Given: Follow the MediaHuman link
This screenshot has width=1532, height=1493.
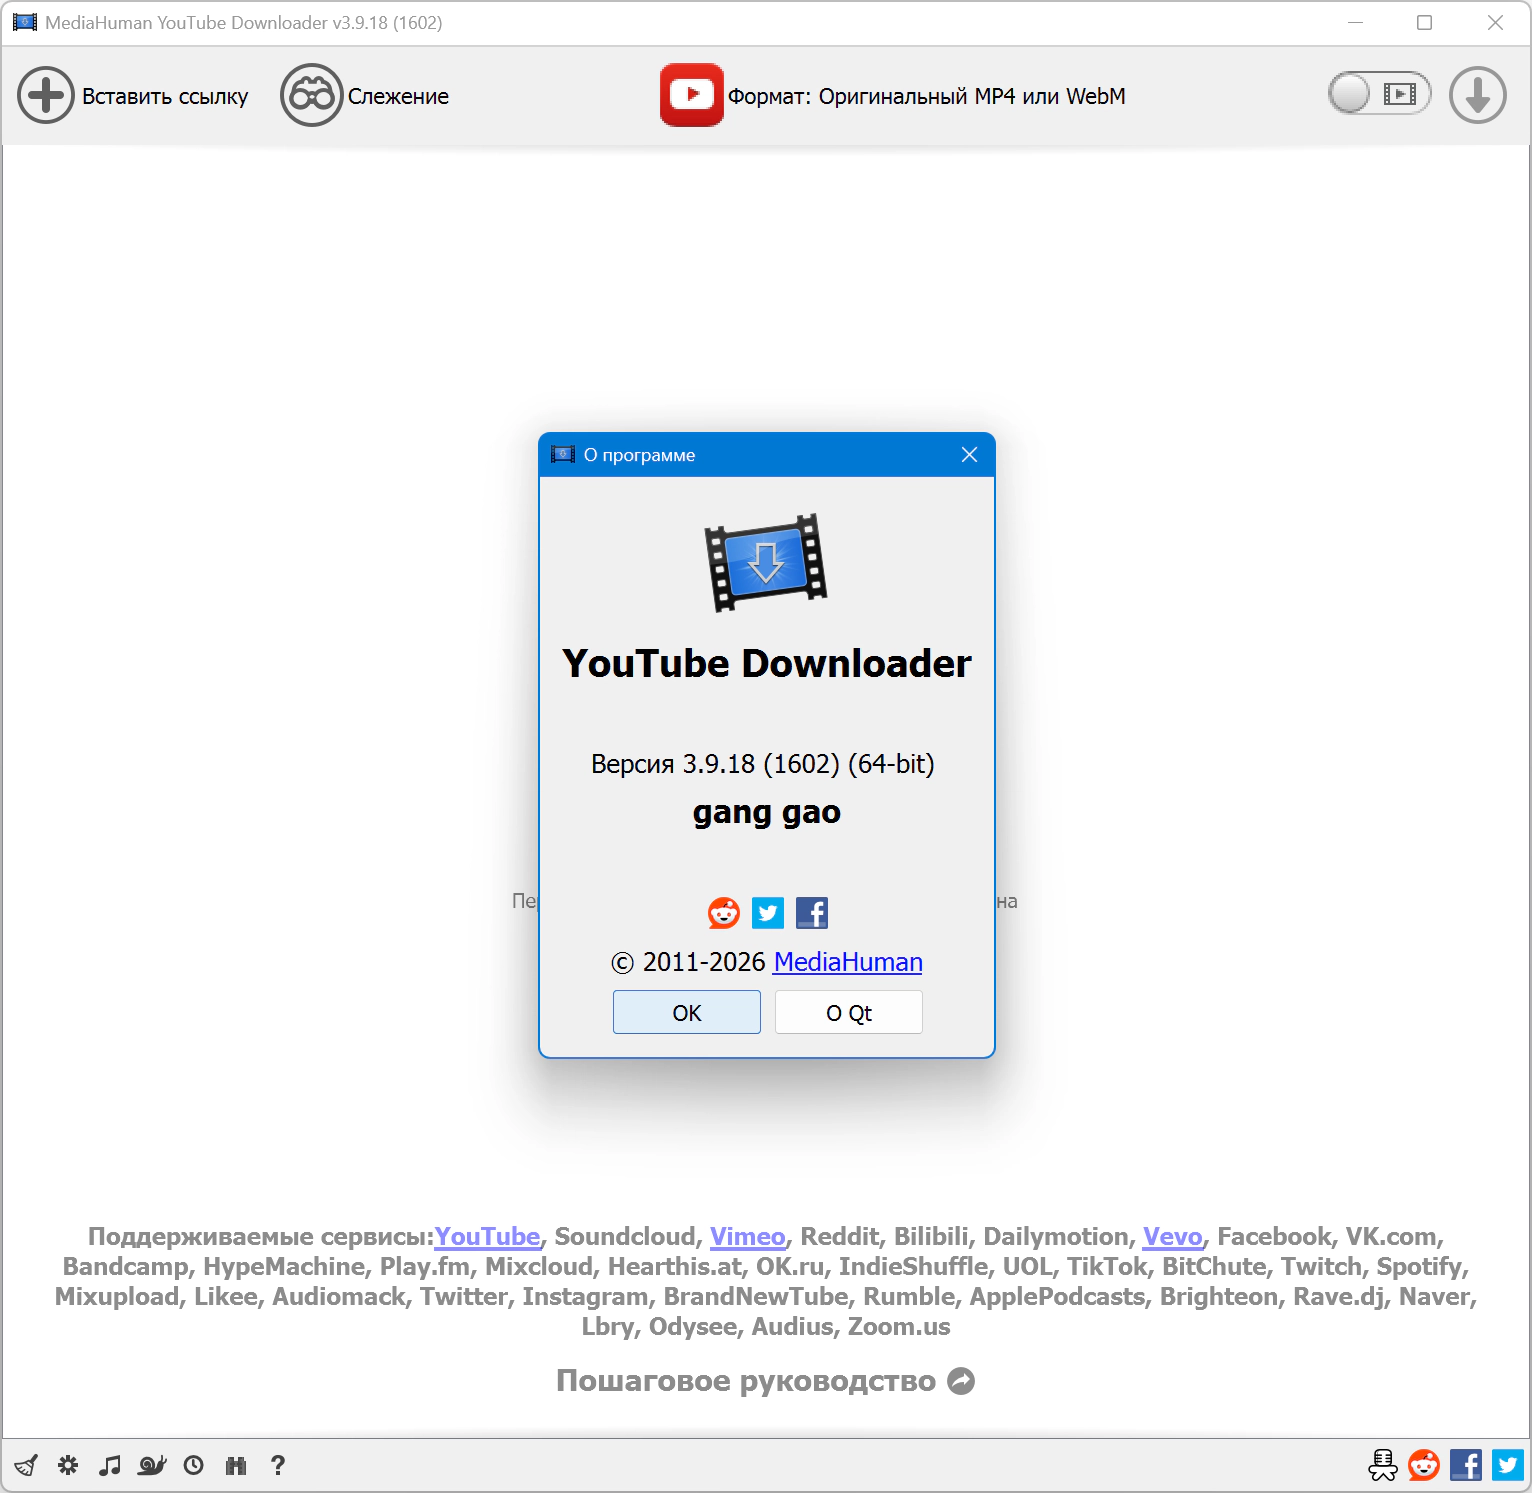Looking at the screenshot, I should (x=848, y=962).
